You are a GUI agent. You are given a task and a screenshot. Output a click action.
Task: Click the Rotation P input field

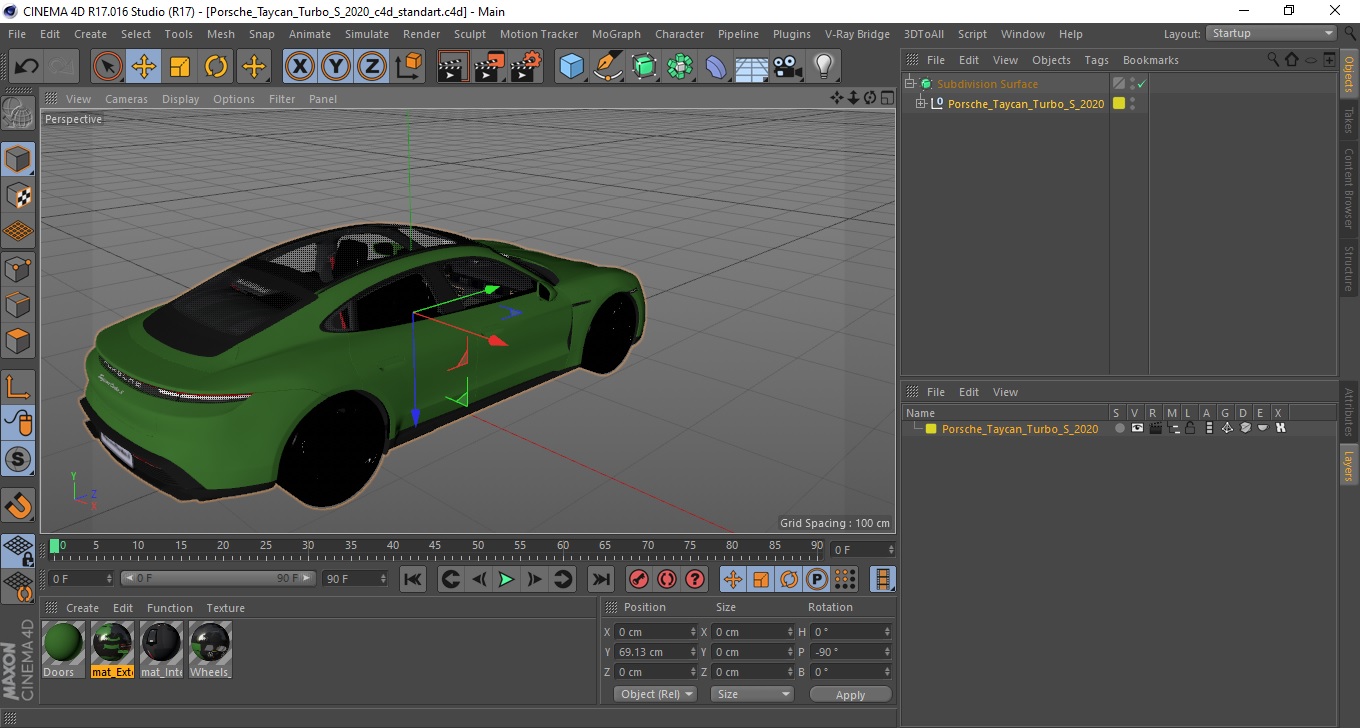tap(851, 652)
